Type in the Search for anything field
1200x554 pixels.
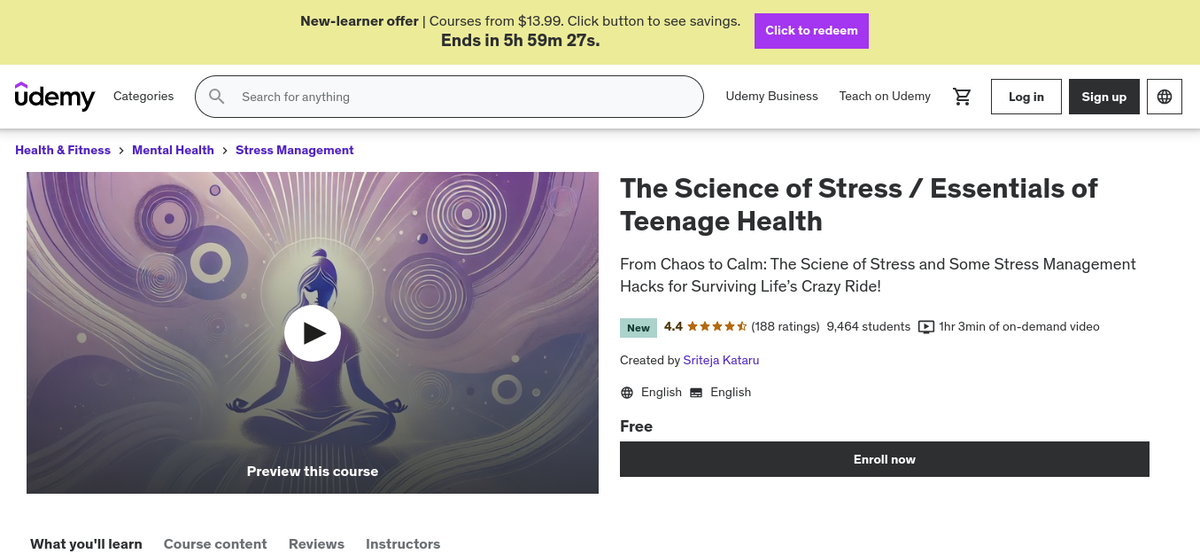click(x=460, y=97)
